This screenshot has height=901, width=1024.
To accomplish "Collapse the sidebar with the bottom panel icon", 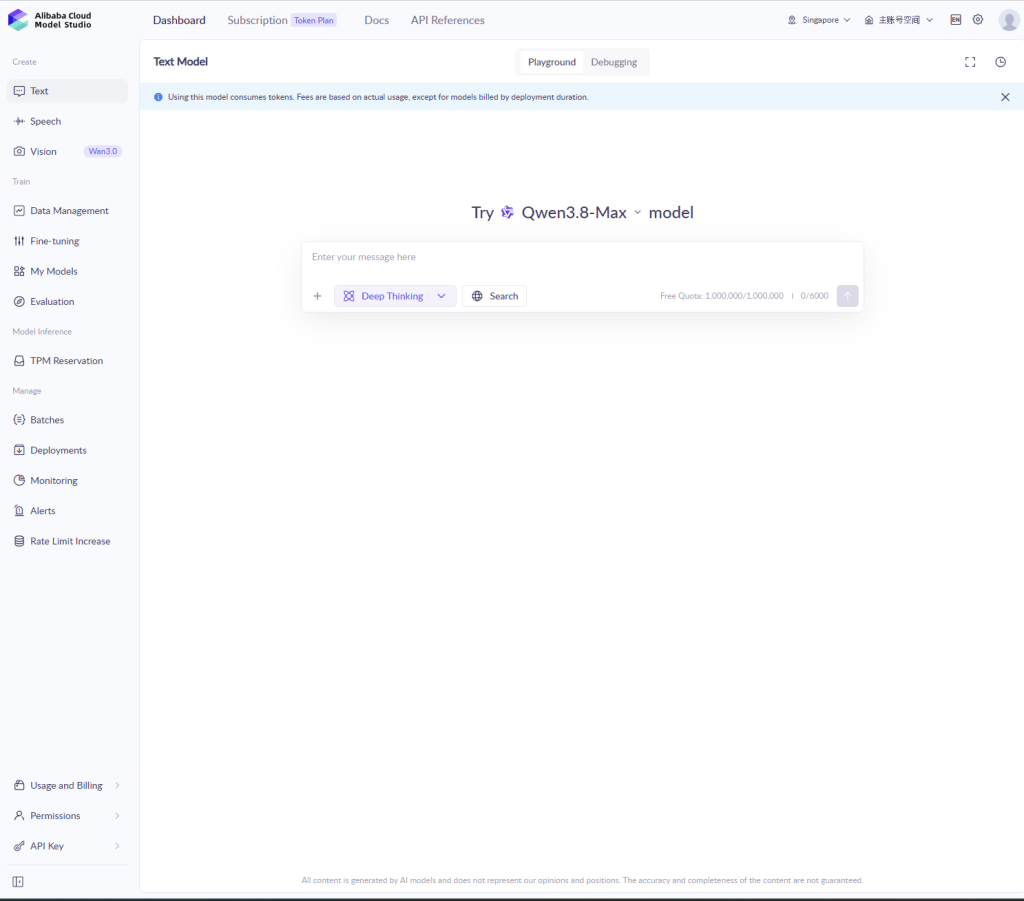I will point(18,882).
